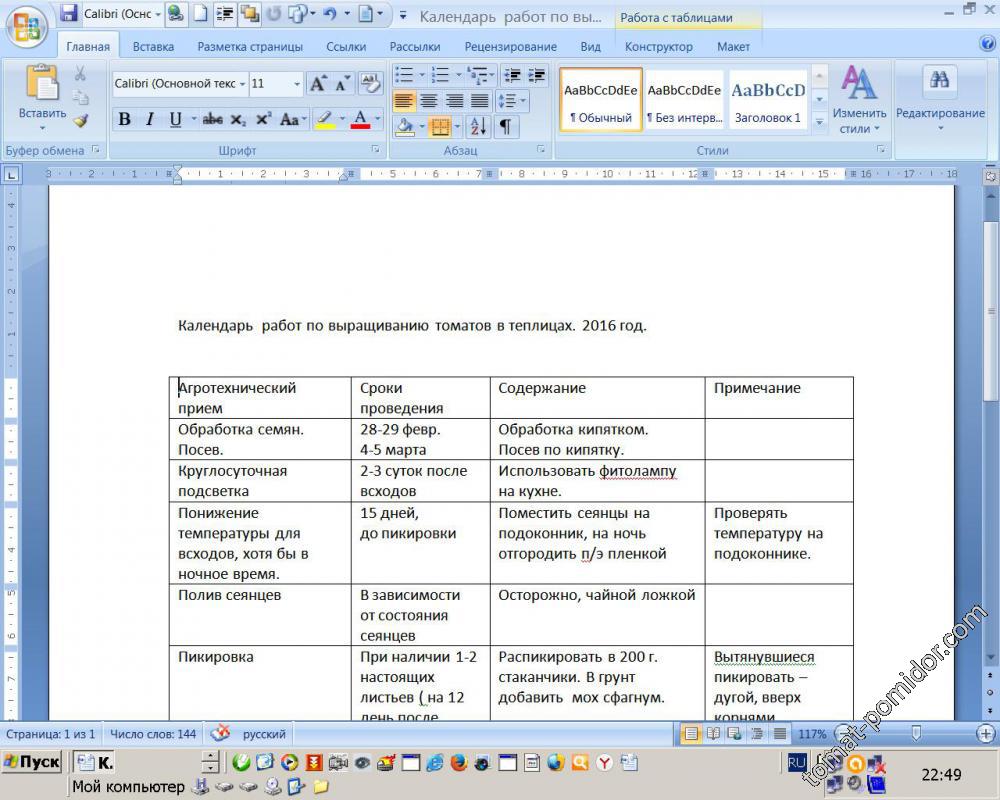The width and height of the screenshot is (1000, 800).
Task: Launch Internet Explorer from the taskbar
Action: (435, 762)
